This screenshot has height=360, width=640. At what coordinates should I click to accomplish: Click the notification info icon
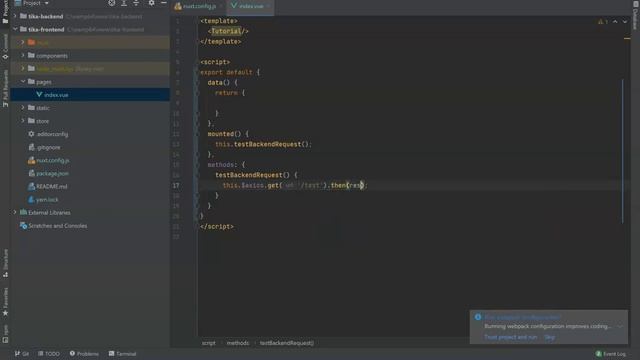click(x=478, y=317)
